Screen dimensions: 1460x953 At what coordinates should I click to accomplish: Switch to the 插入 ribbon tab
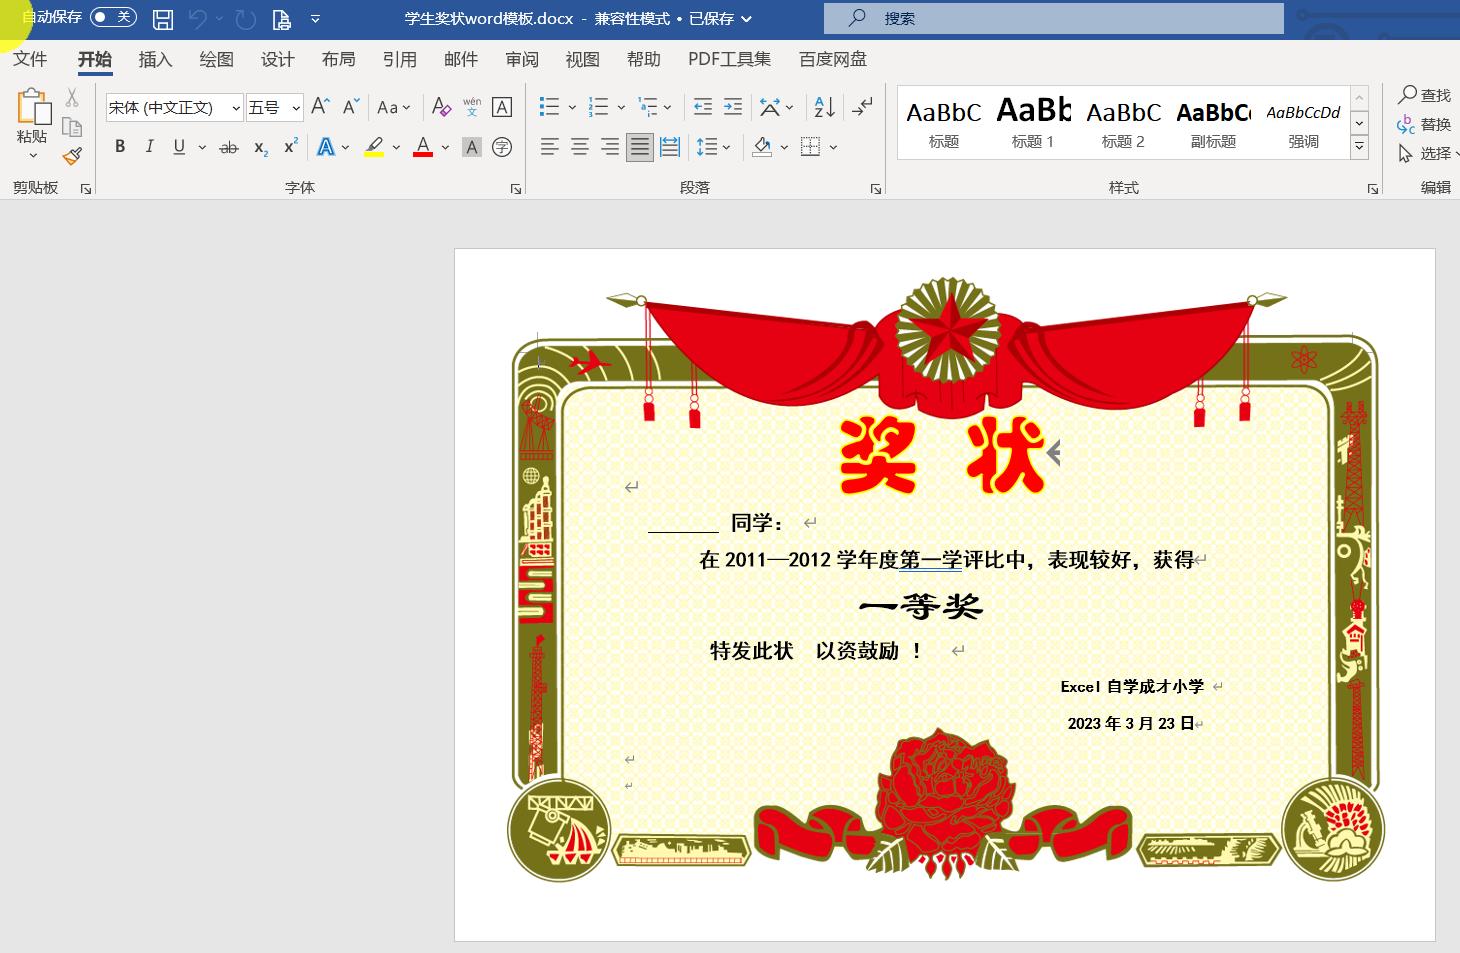coord(154,59)
